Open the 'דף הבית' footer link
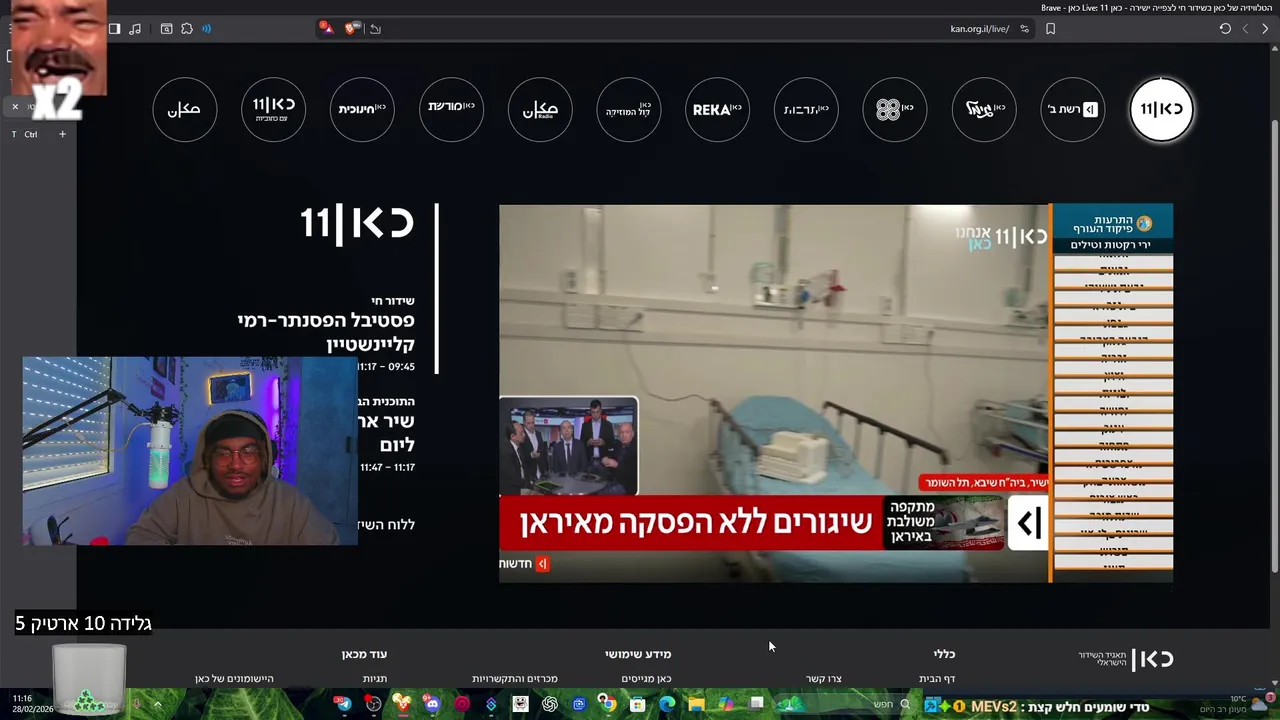Image resolution: width=1280 pixels, height=720 pixels. 937,679
